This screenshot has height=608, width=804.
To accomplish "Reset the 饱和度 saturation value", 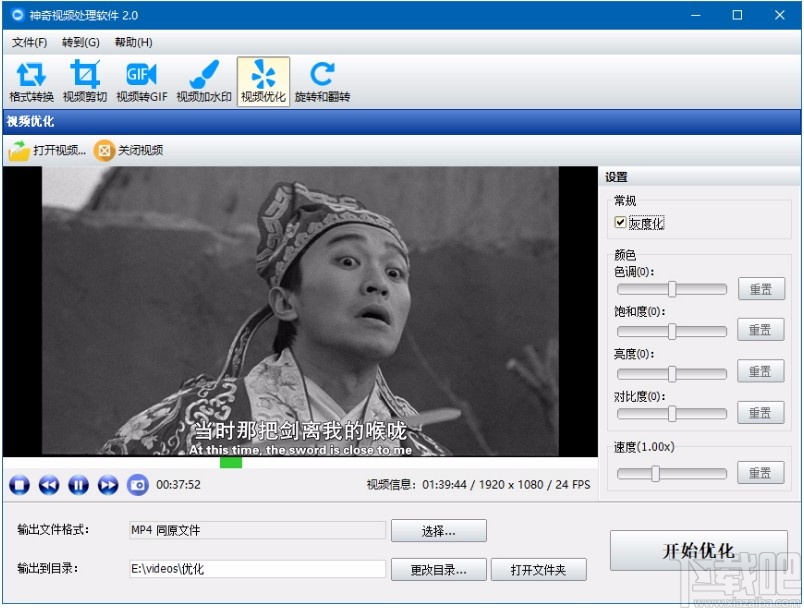I will (x=761, y=330).
